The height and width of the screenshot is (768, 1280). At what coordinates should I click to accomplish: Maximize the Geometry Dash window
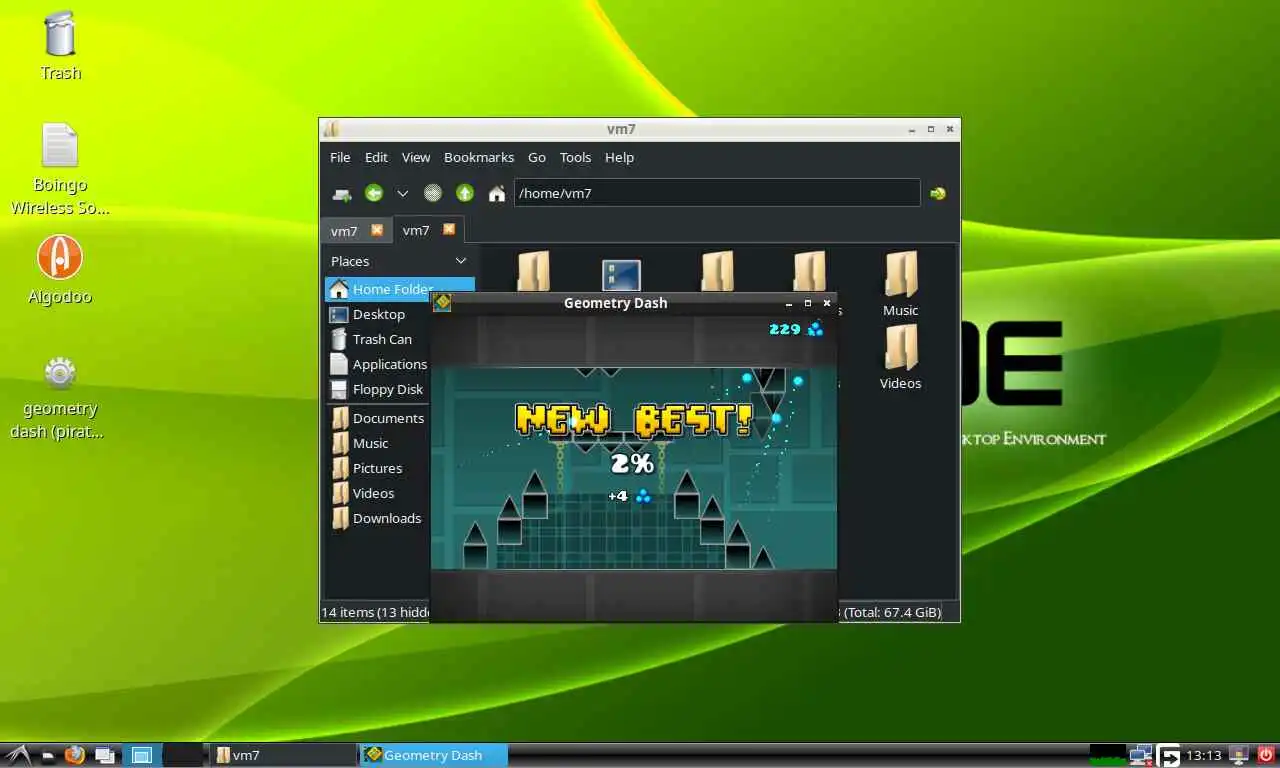(808, 303)
